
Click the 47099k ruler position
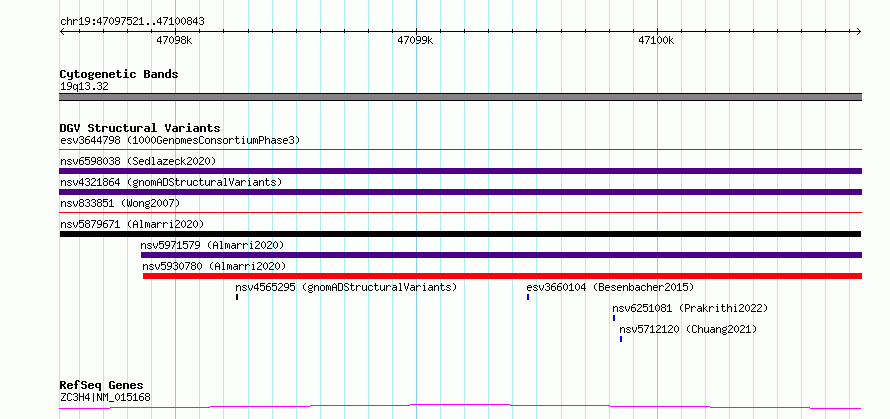point(415,40)
